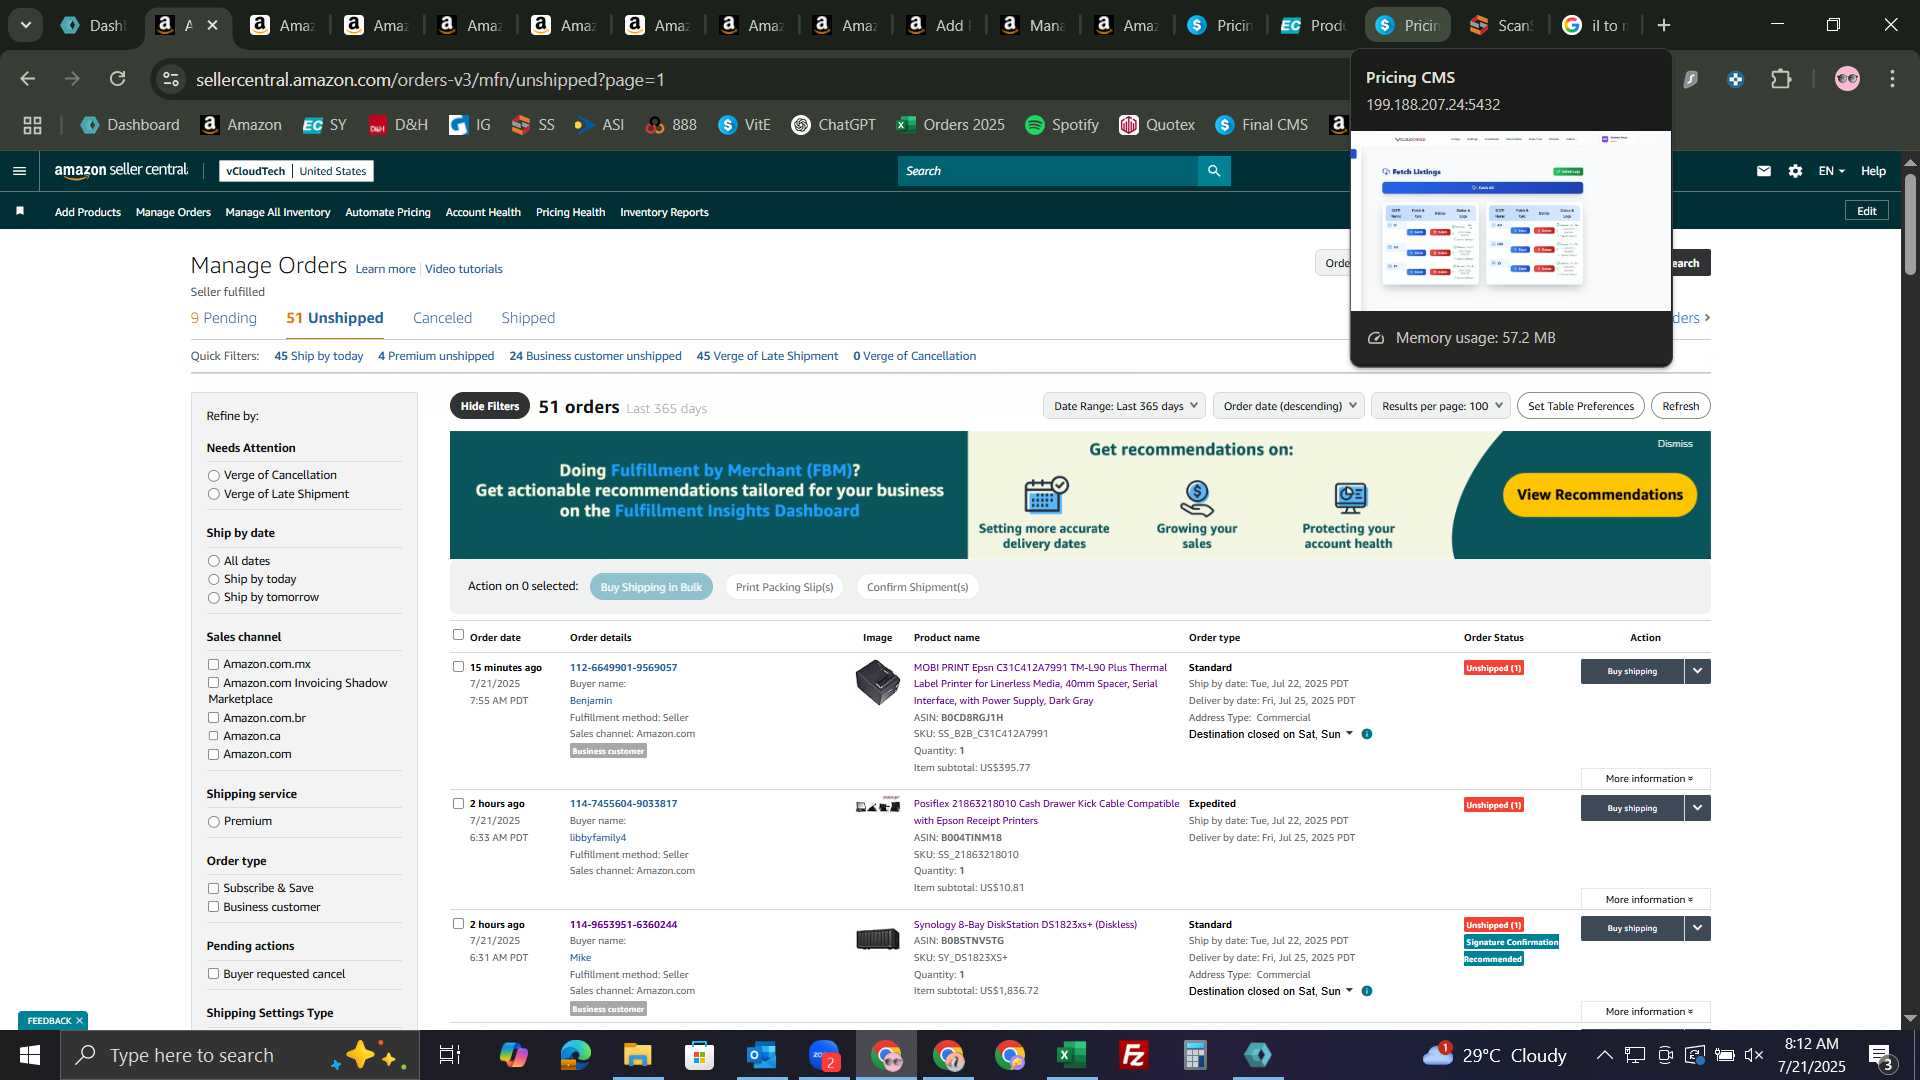
Task: Open Automate Pricing menu item
Action: click(x=388, y=212)
